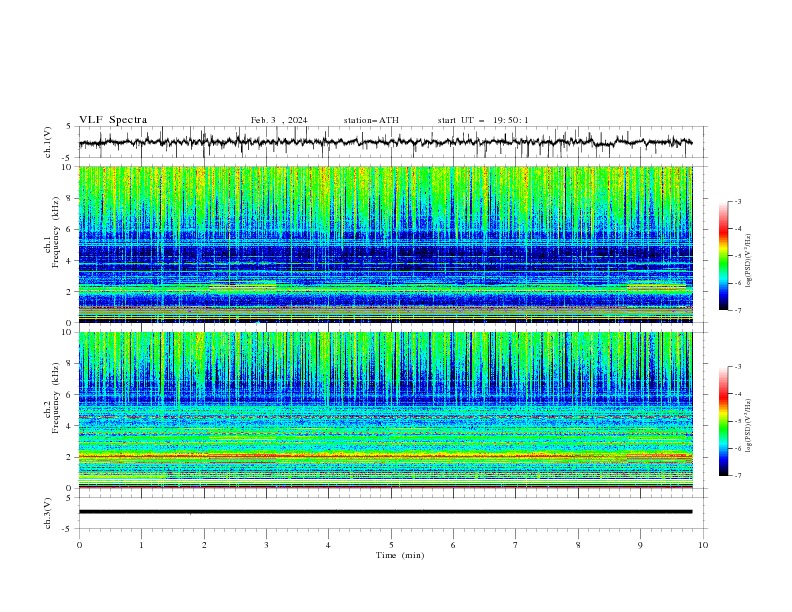Click the ch.2 spectrogram plot area

(x=385, y=410)
